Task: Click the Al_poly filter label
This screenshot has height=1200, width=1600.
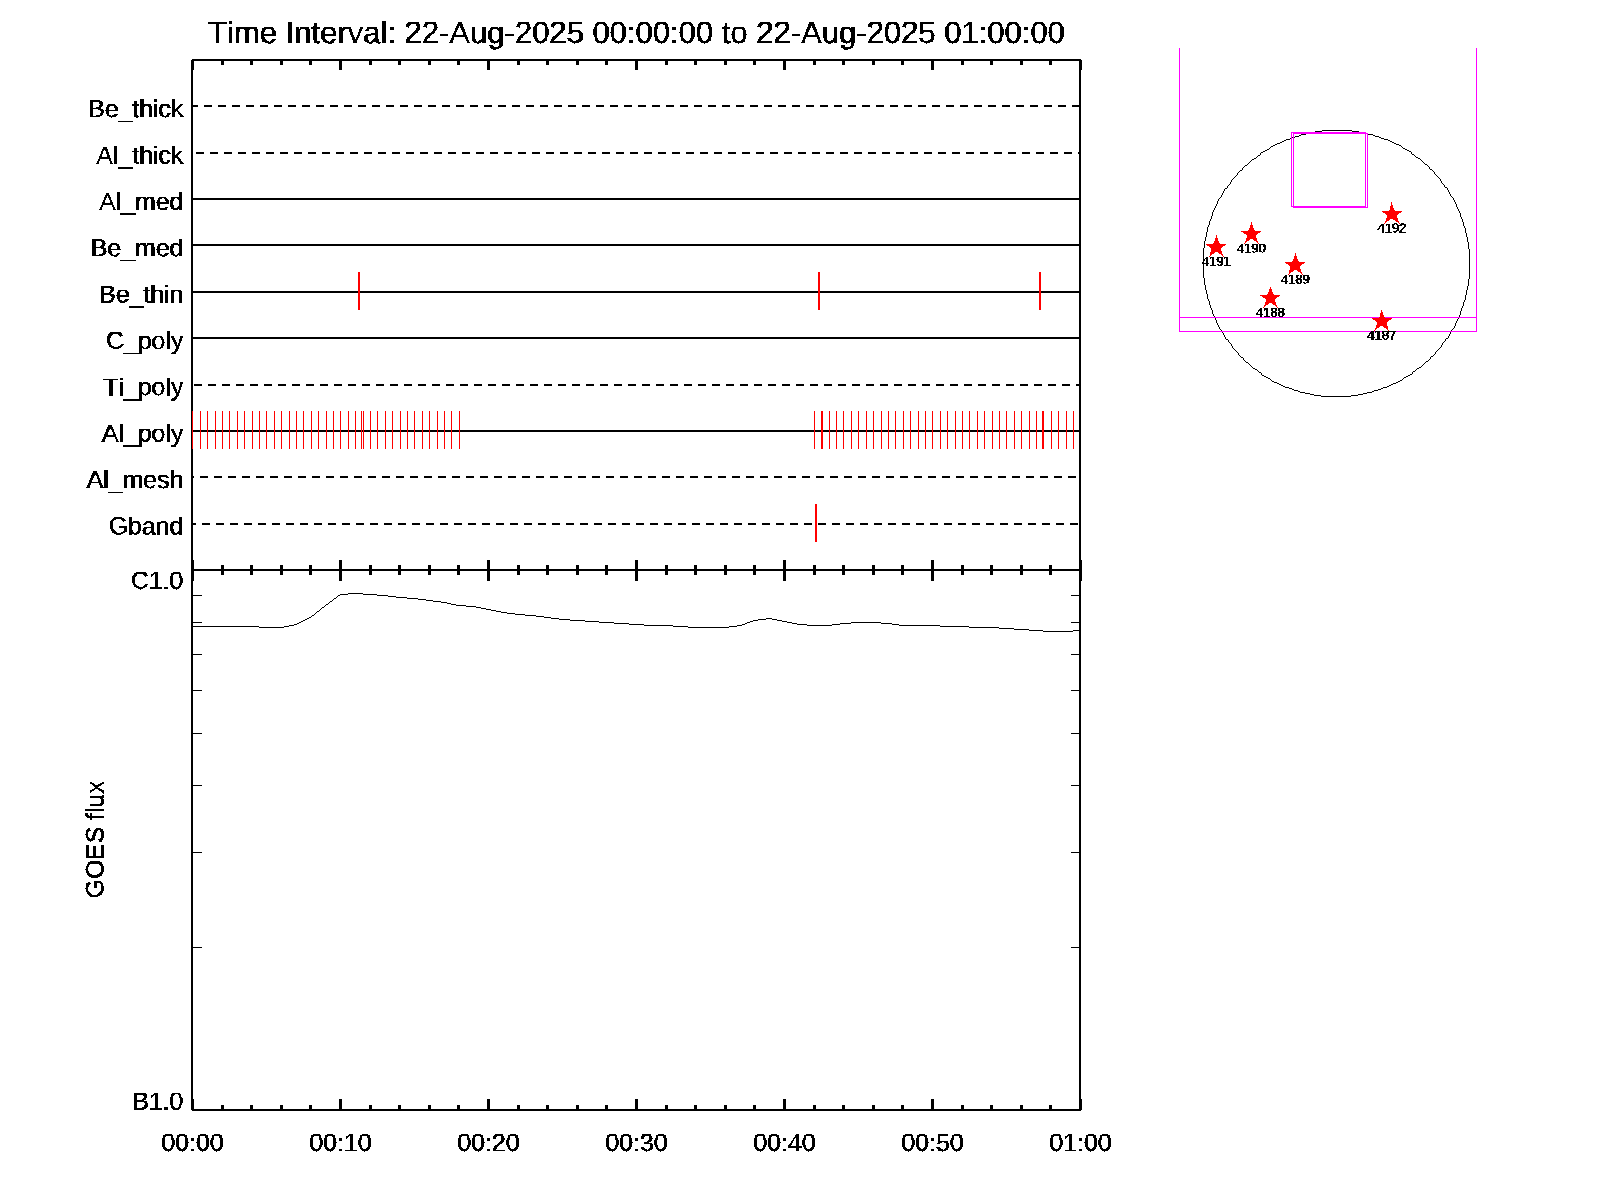Action: (142, 434)
